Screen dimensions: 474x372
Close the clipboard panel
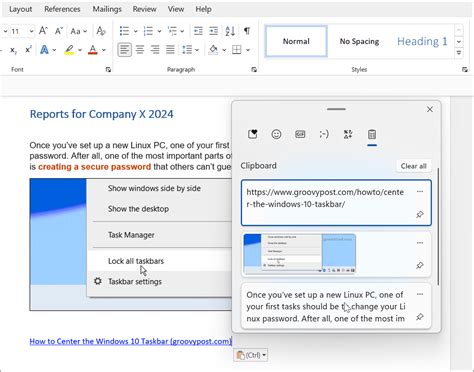430,109
